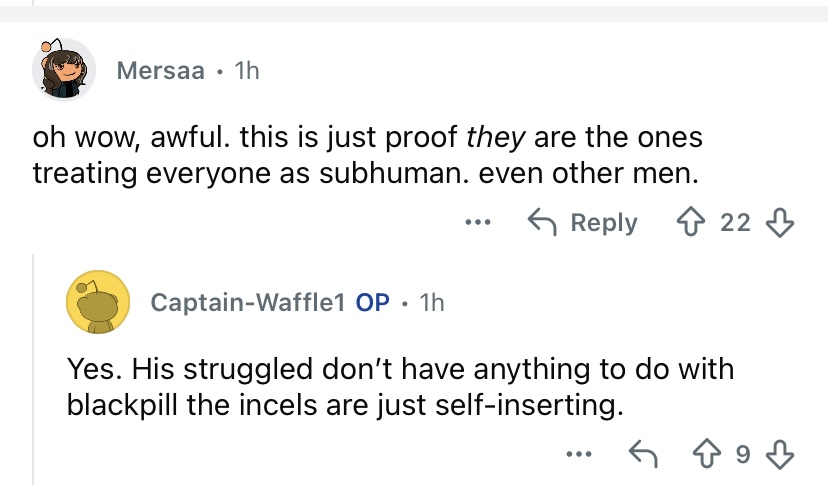Open Mersaa's avatar profile picture
This screenshot has height=485, width=828.
click(64, 71)
